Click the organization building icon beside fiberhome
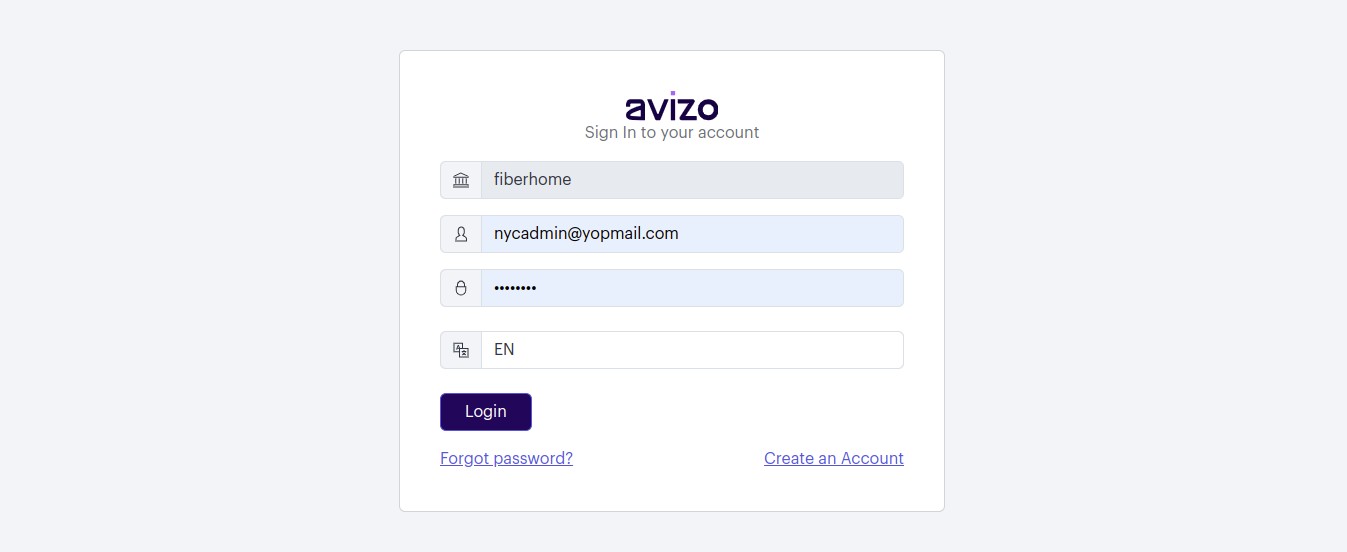 (461, 180)
